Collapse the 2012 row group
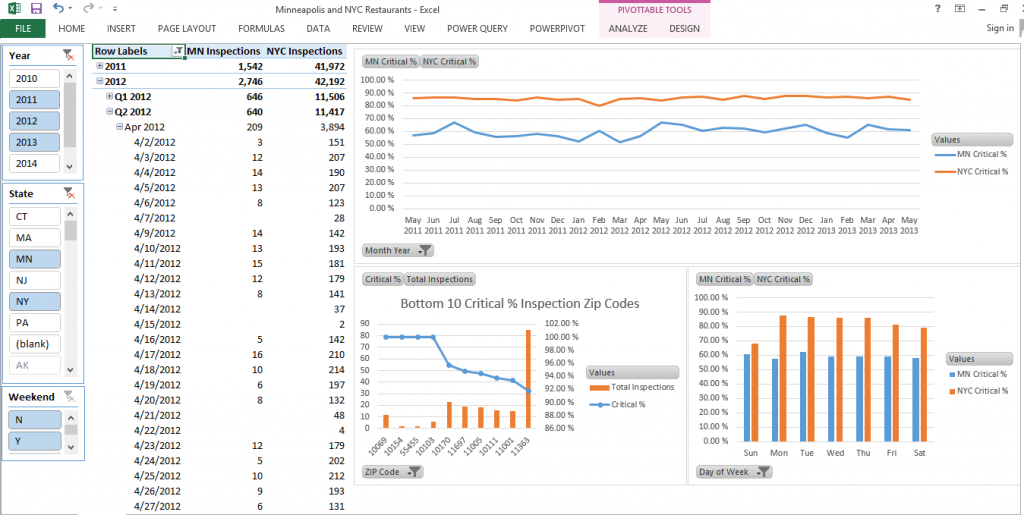This screenshot has width=1024, height=515. [99, 82]
